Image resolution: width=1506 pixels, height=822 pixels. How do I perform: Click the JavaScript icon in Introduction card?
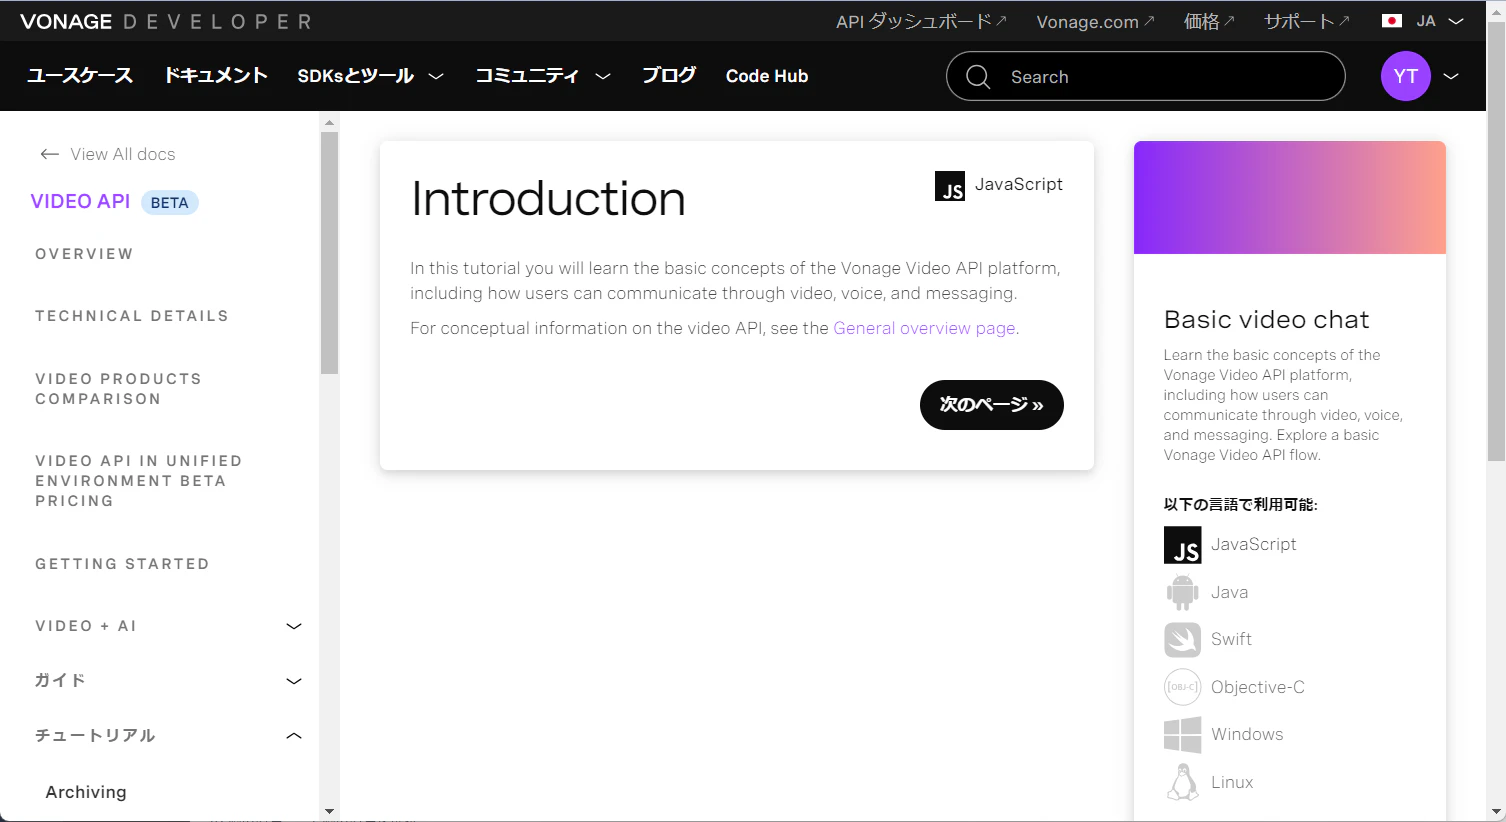(950, 186)
